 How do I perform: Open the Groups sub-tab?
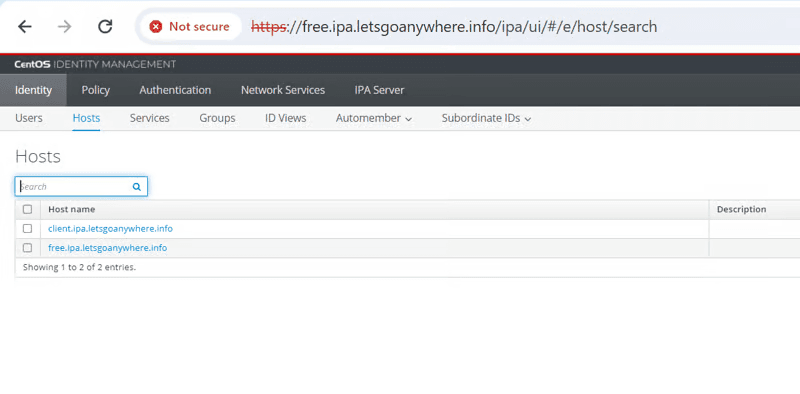217,118
